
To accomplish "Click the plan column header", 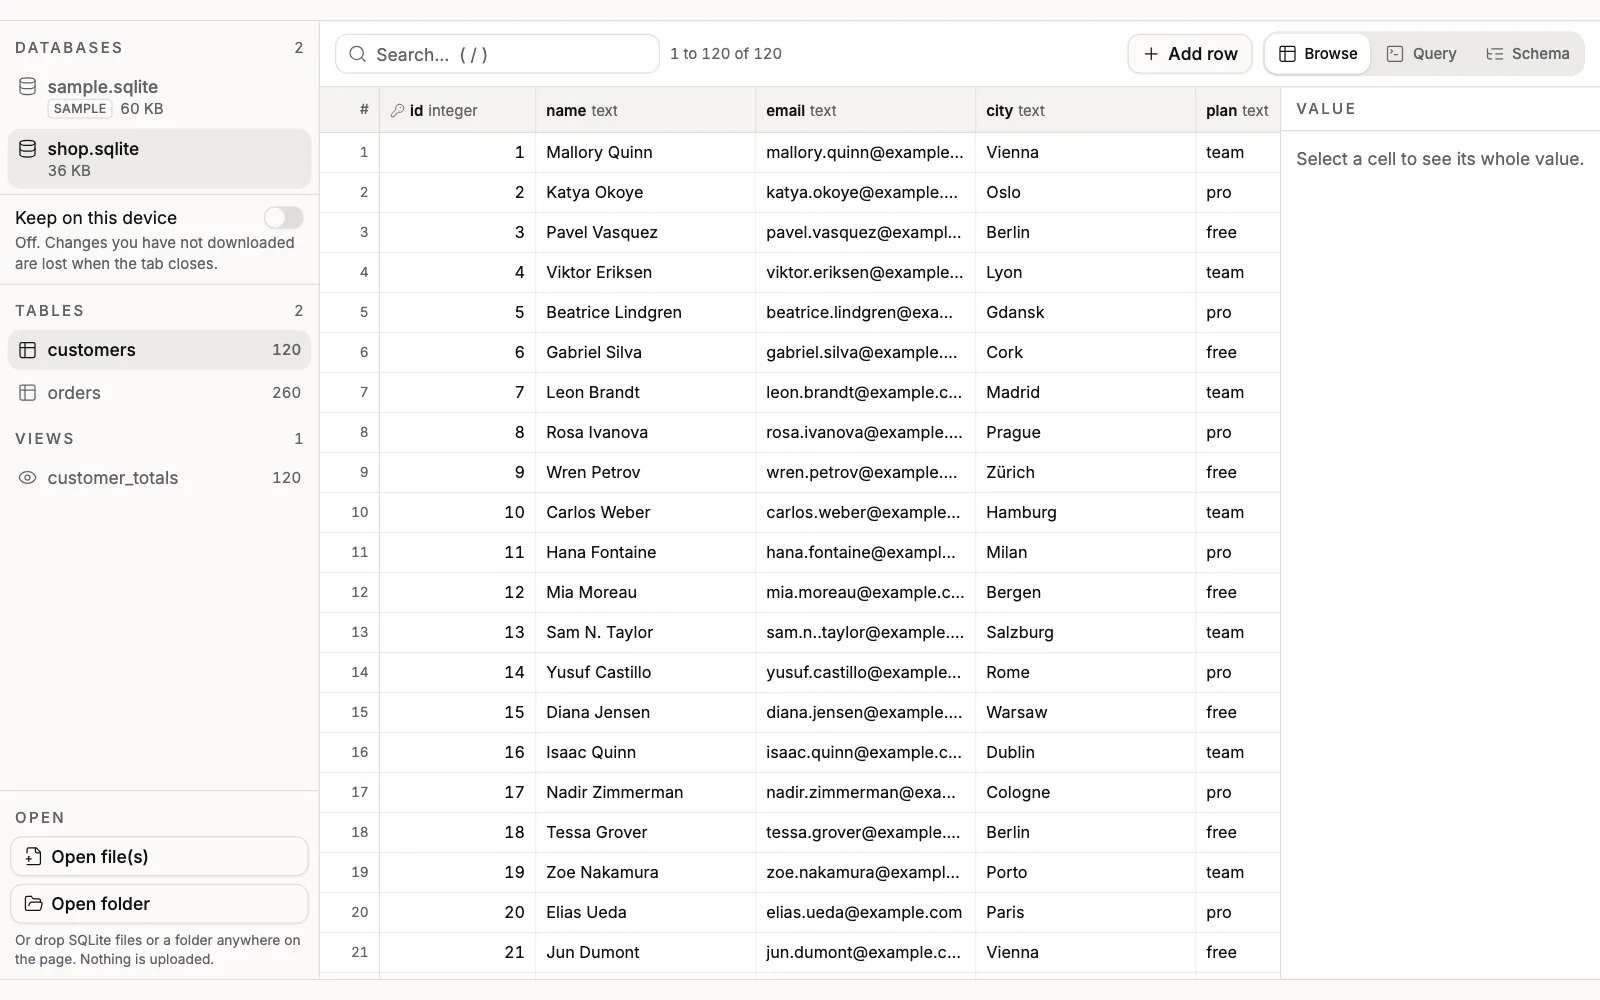I will [1237, 111].
